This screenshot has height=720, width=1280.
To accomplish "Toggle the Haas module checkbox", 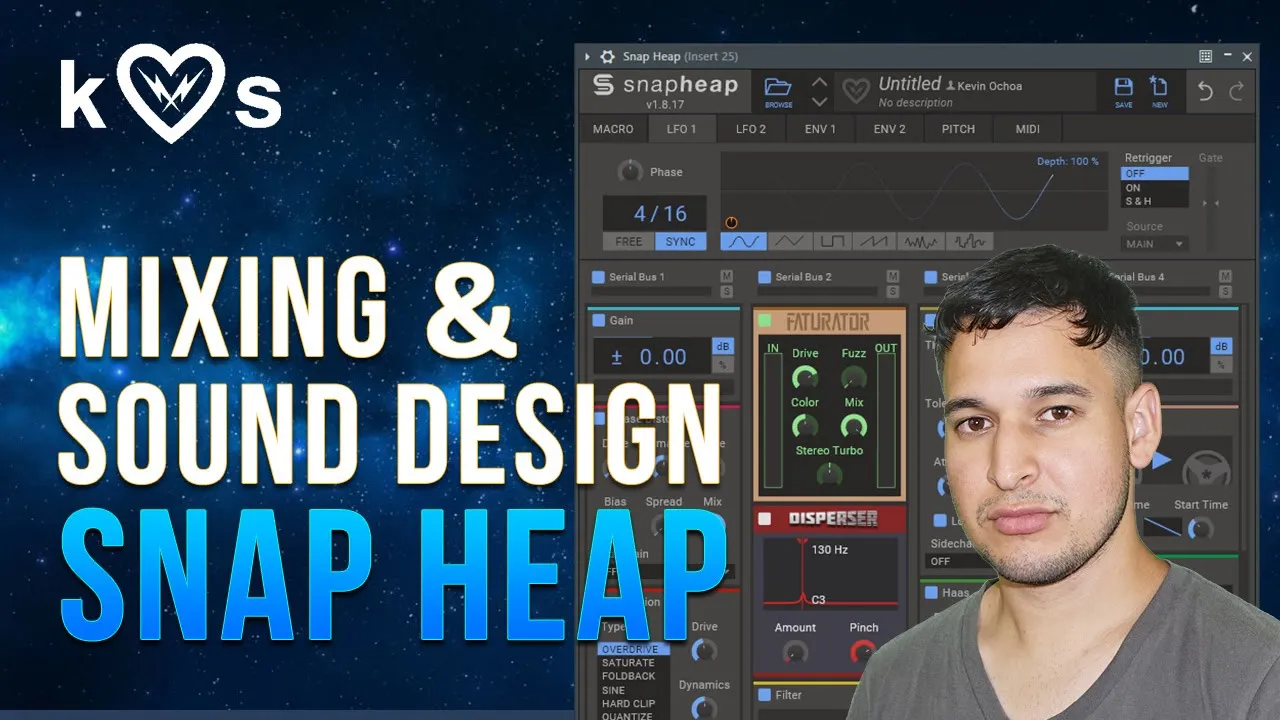I will 931,593.
